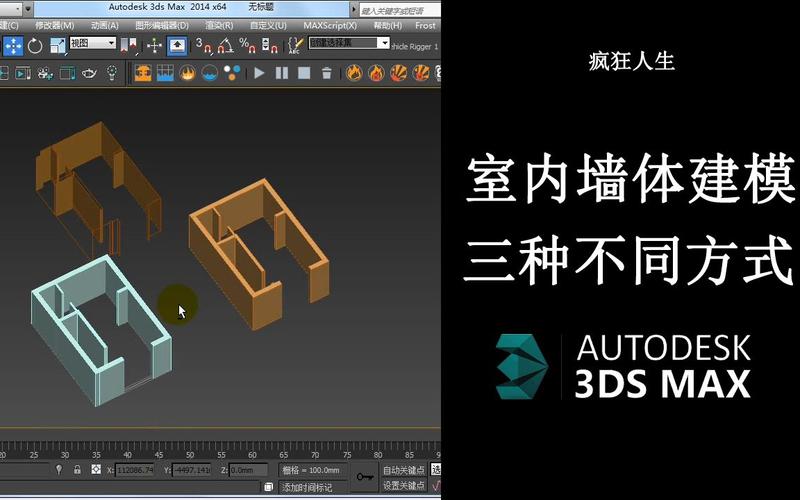
Task: Open MAXScript(X) menu
Action: tap(330, 25)
